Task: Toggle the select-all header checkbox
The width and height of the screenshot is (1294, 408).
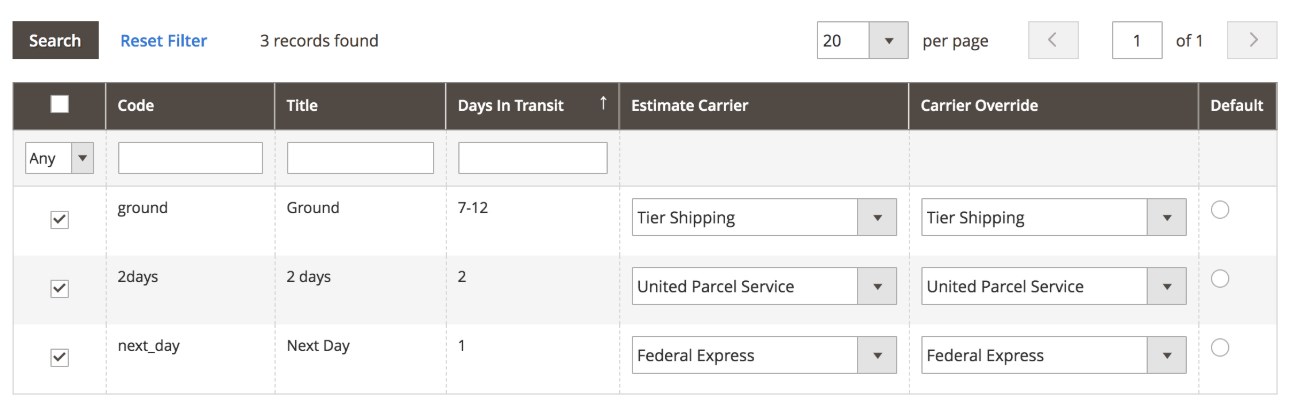Action: pyautogui.click(x=59, y=105)
